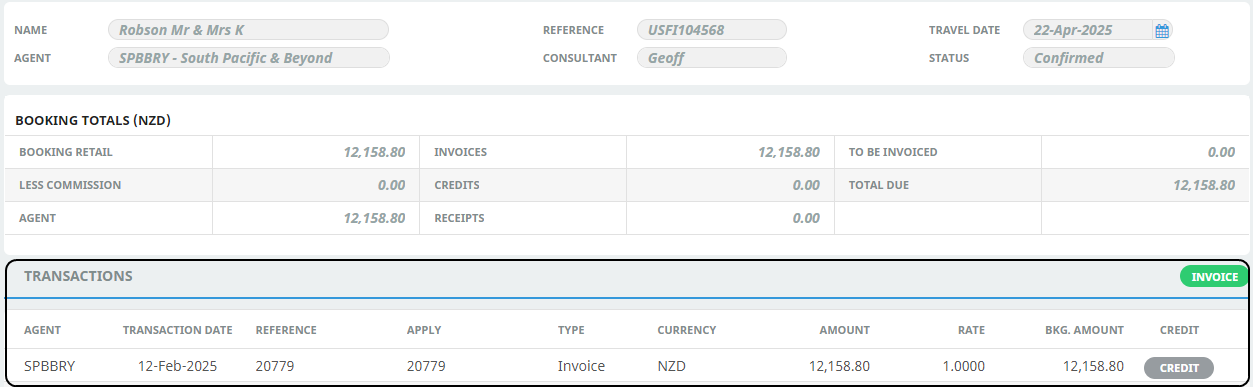Select the Reference field USFI104568
Image resolution: width=1253 pixels, height=387 pixels.
tap(712, 30)
